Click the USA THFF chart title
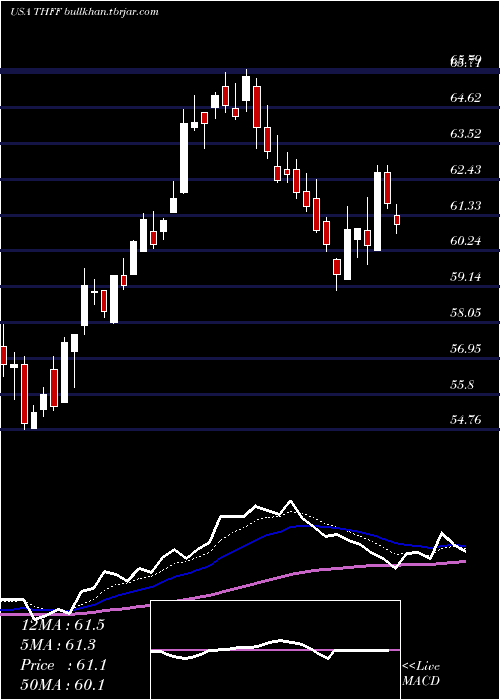This screenshot has height=700, width=500. 85,11
